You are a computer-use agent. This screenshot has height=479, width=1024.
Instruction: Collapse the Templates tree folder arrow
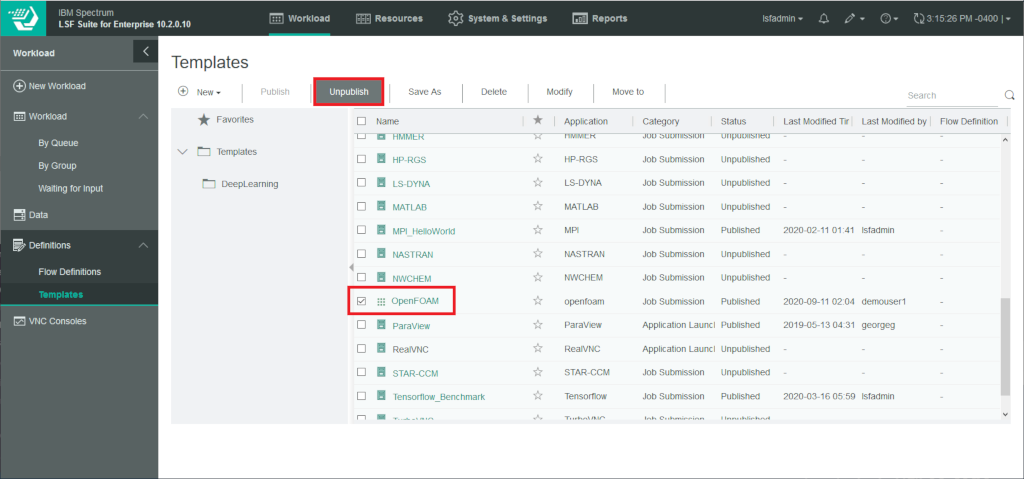pos(182,152)
